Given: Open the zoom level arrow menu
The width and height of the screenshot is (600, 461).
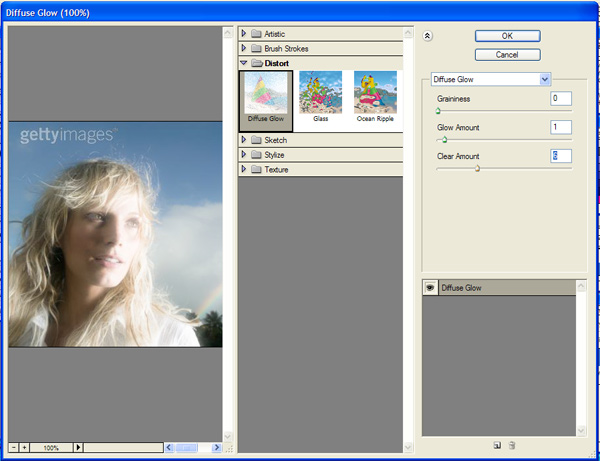Looking at the screenshot, I should click(x=79, y=447).
